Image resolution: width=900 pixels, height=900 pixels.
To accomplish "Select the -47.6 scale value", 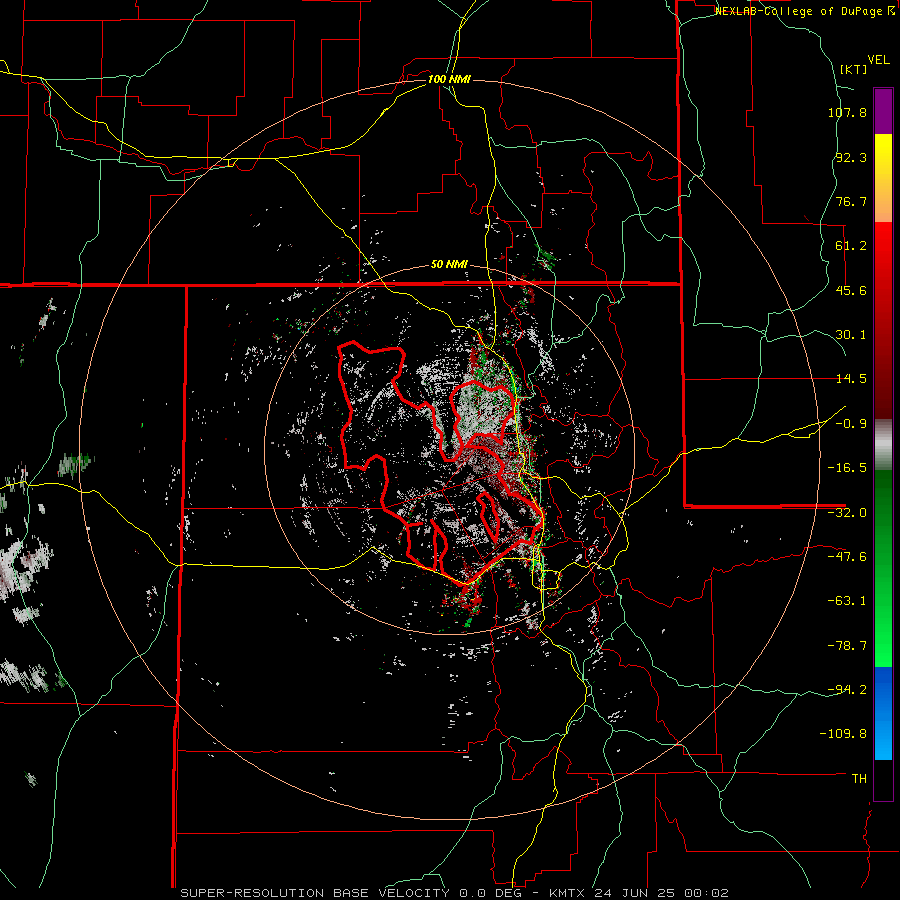I will pos(847,557).
